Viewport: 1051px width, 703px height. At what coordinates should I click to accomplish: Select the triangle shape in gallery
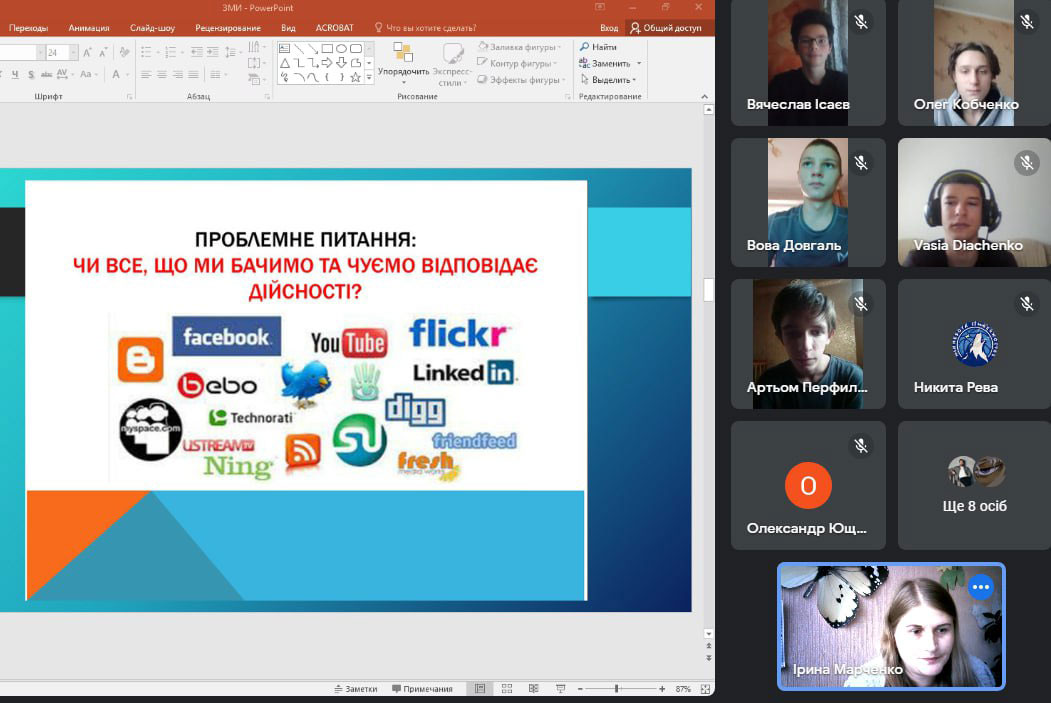(284, 63)
